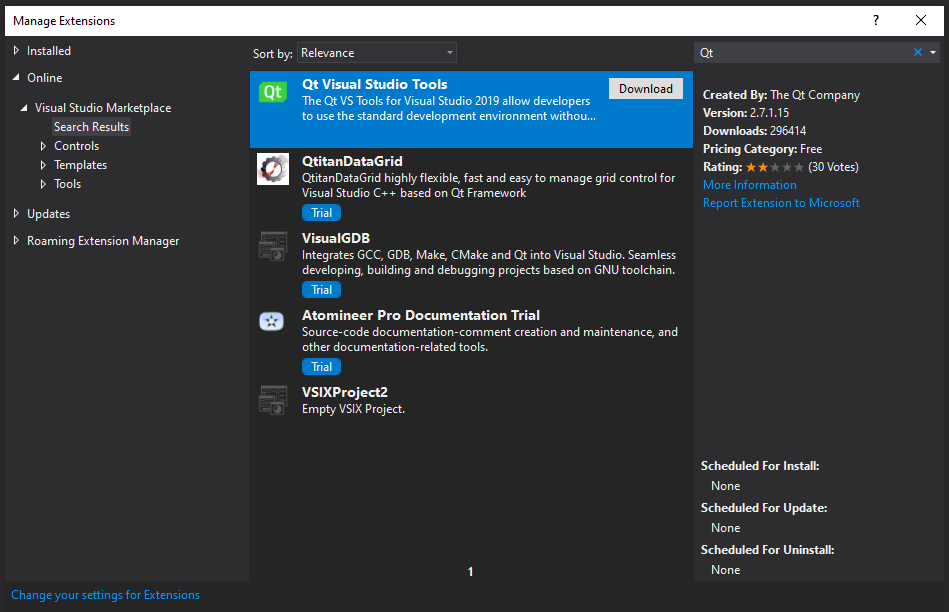Select the QtitanDataGrid result title
Image resolution: width=949 pixels, height=612 pixels.
pyautogui.click(x=352, y=161)
